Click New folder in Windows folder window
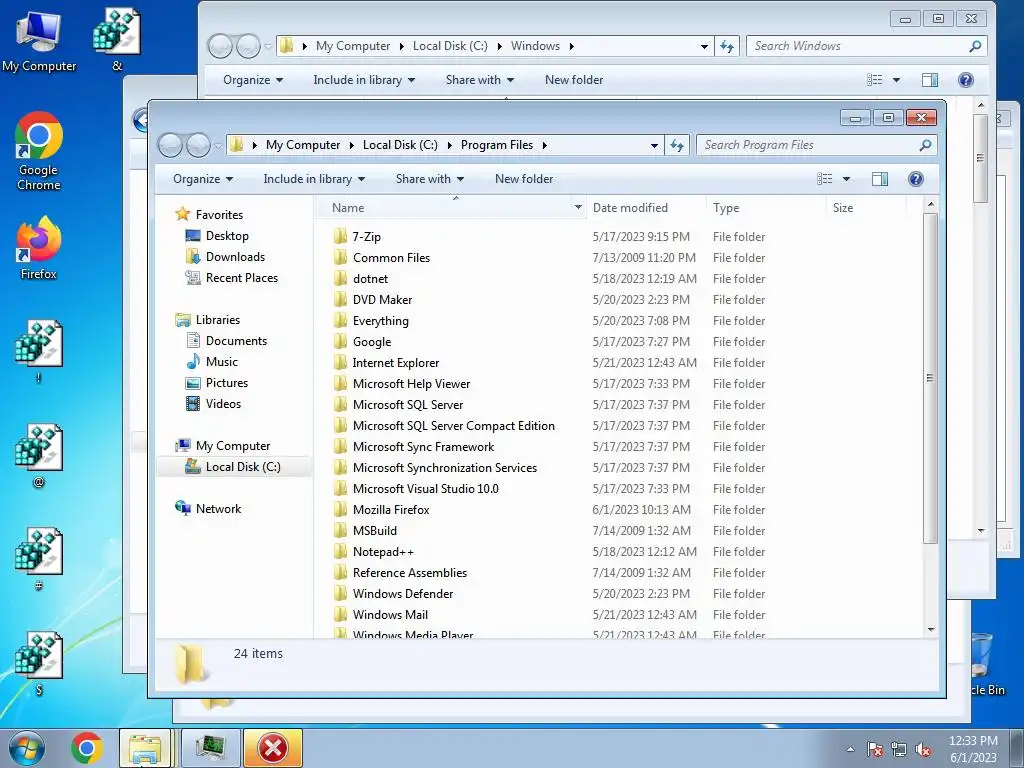The height and width of the screenshot is (768, 1024). 574,80
